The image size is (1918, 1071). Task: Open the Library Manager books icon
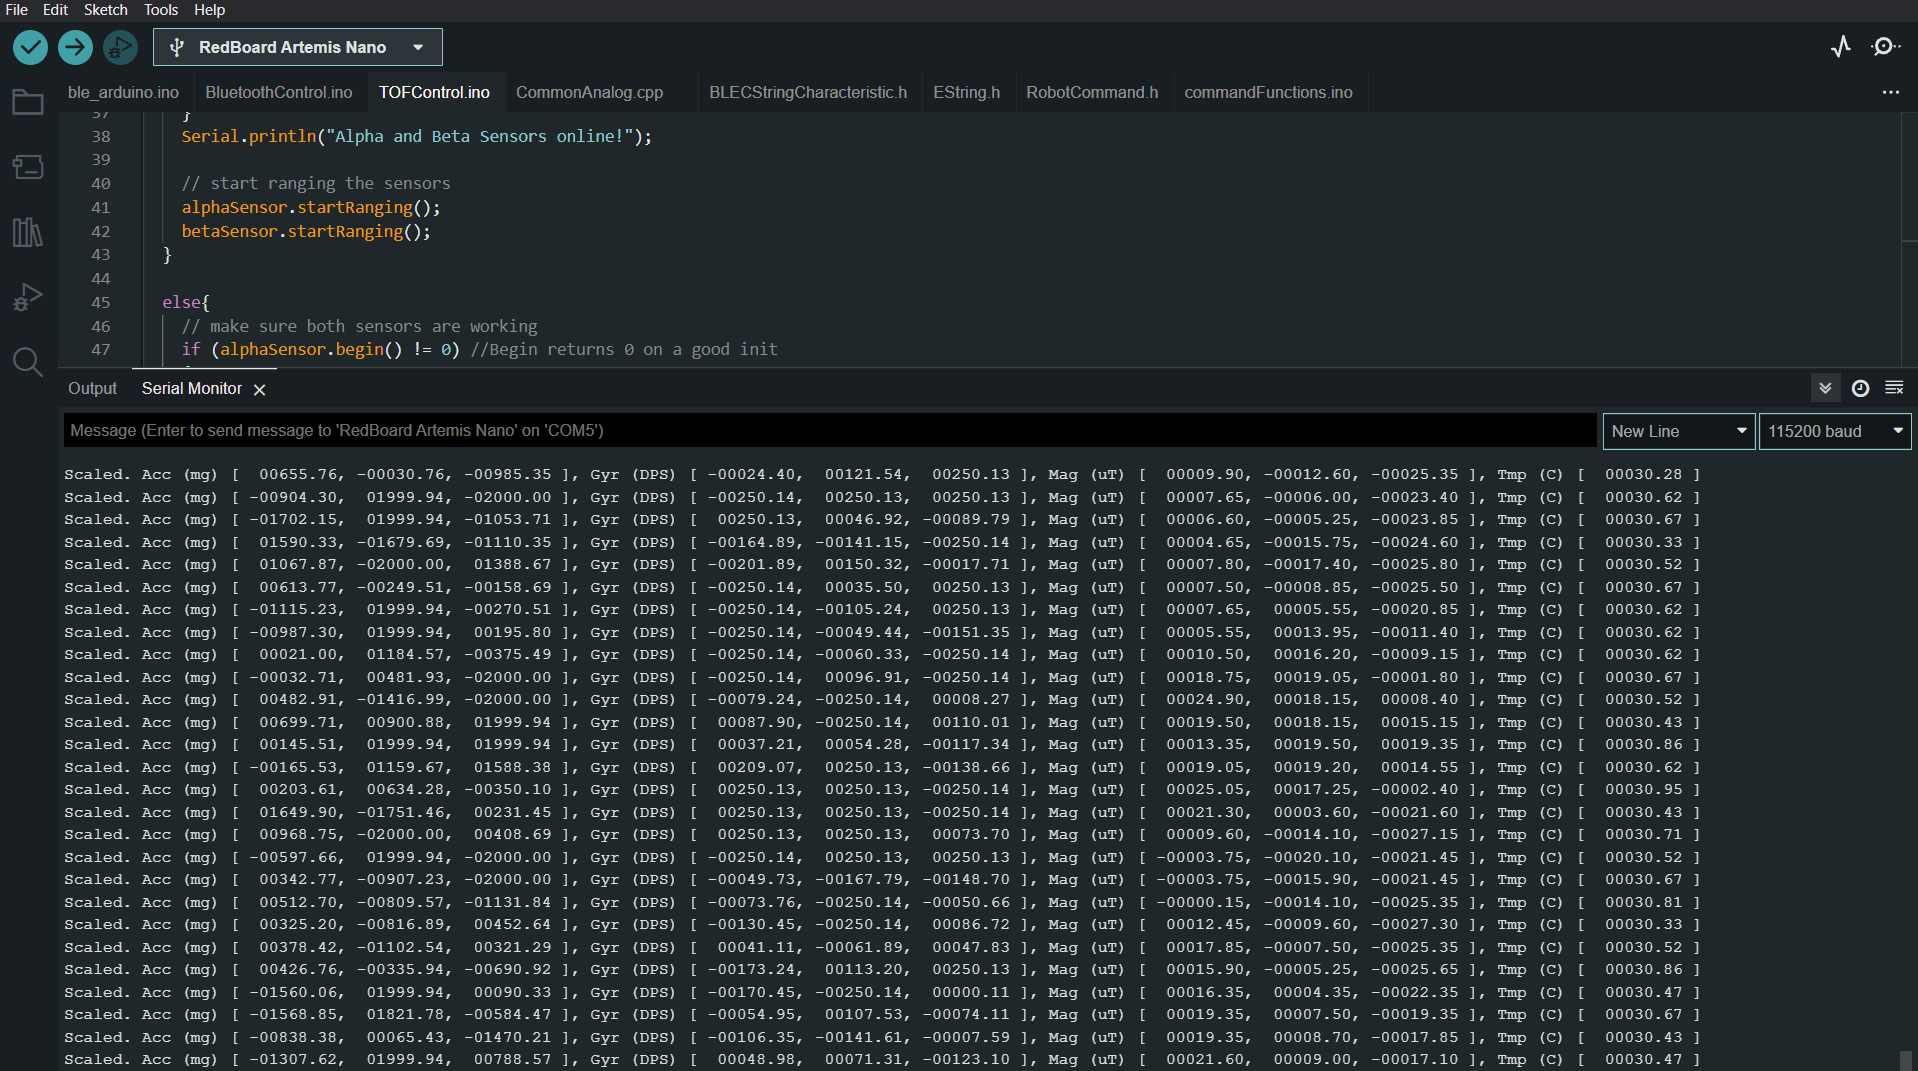point(28,232)
